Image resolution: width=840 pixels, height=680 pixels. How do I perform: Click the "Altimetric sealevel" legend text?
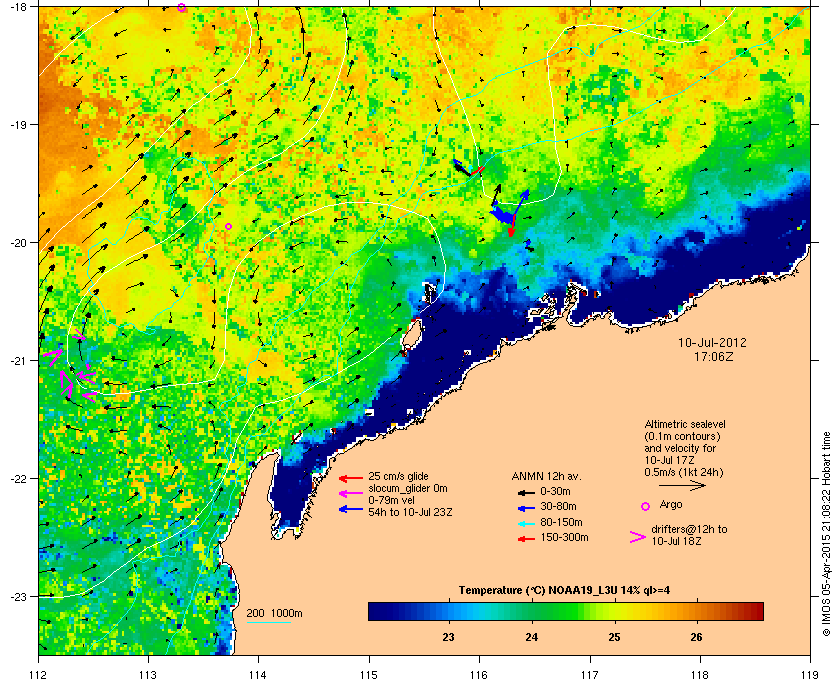pos(685,424)
